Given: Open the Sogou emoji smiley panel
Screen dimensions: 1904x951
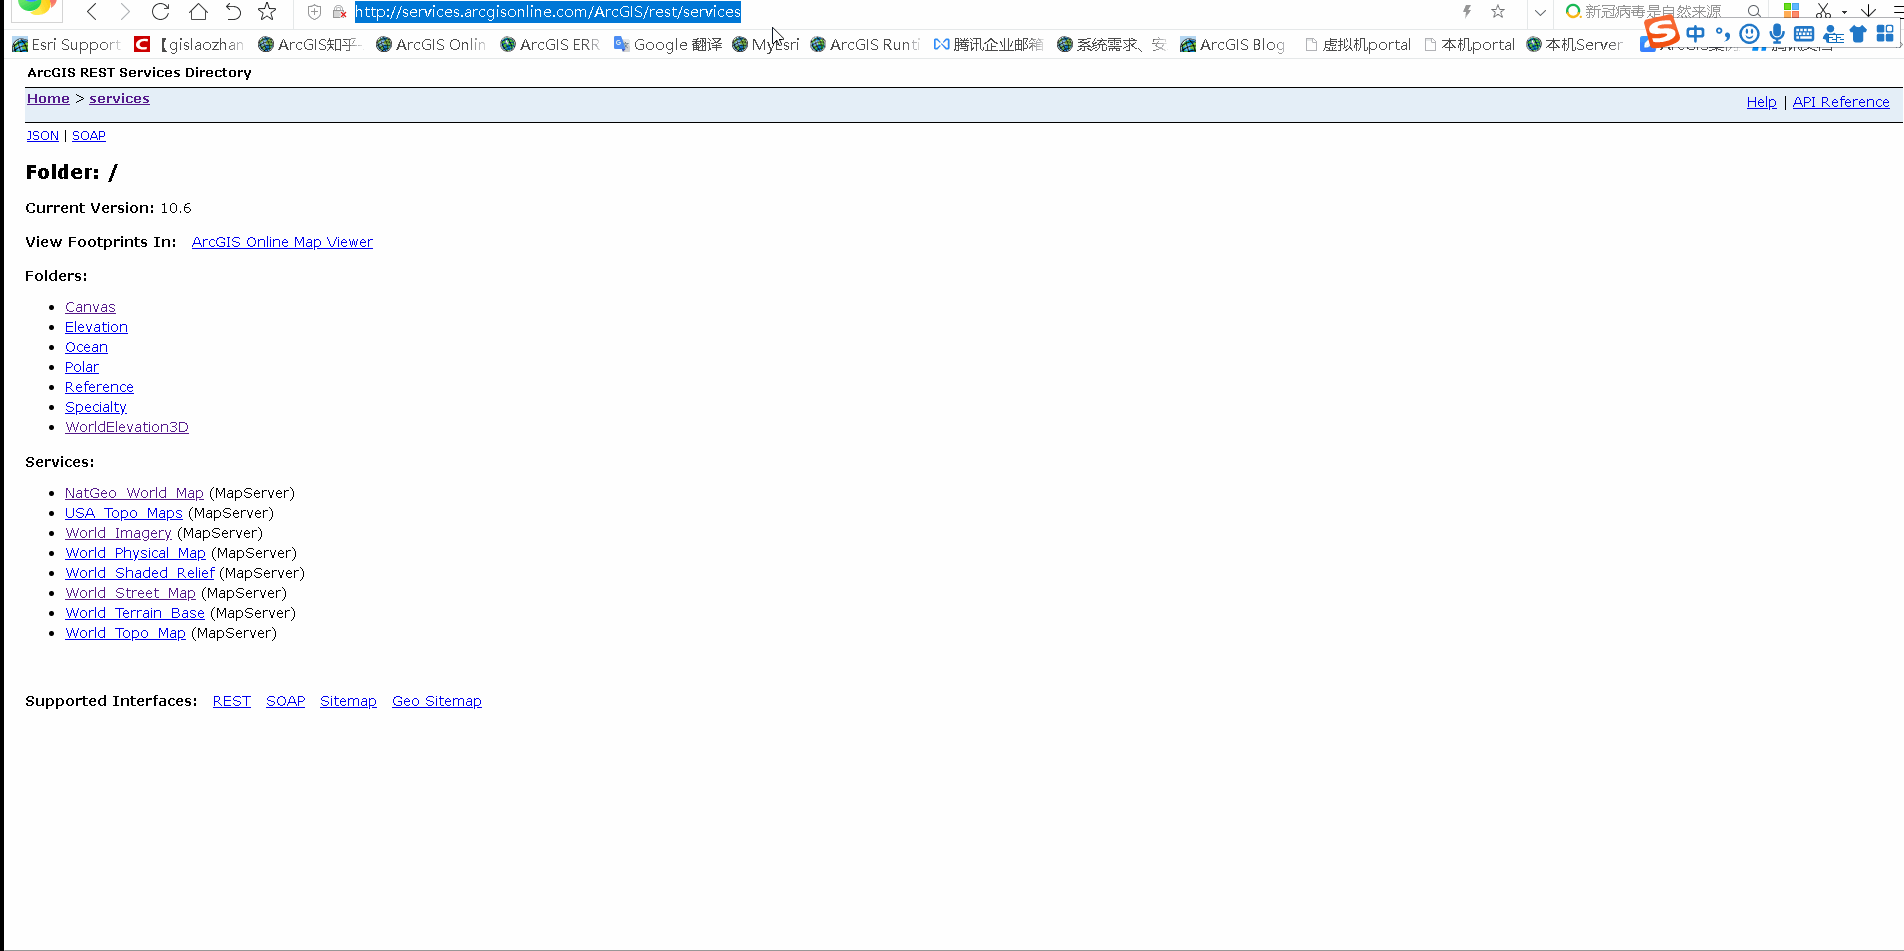Looking at the screenshot, I should [1749, 34].
